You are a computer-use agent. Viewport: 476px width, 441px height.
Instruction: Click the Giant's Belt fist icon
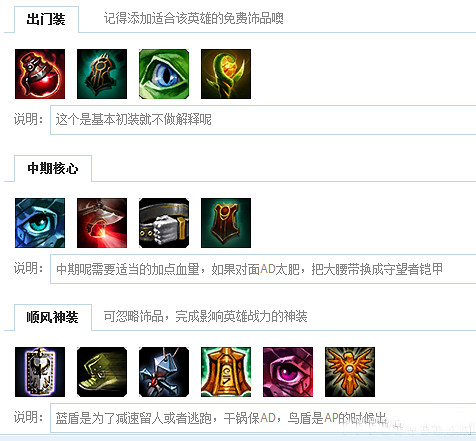pos(164,223)
